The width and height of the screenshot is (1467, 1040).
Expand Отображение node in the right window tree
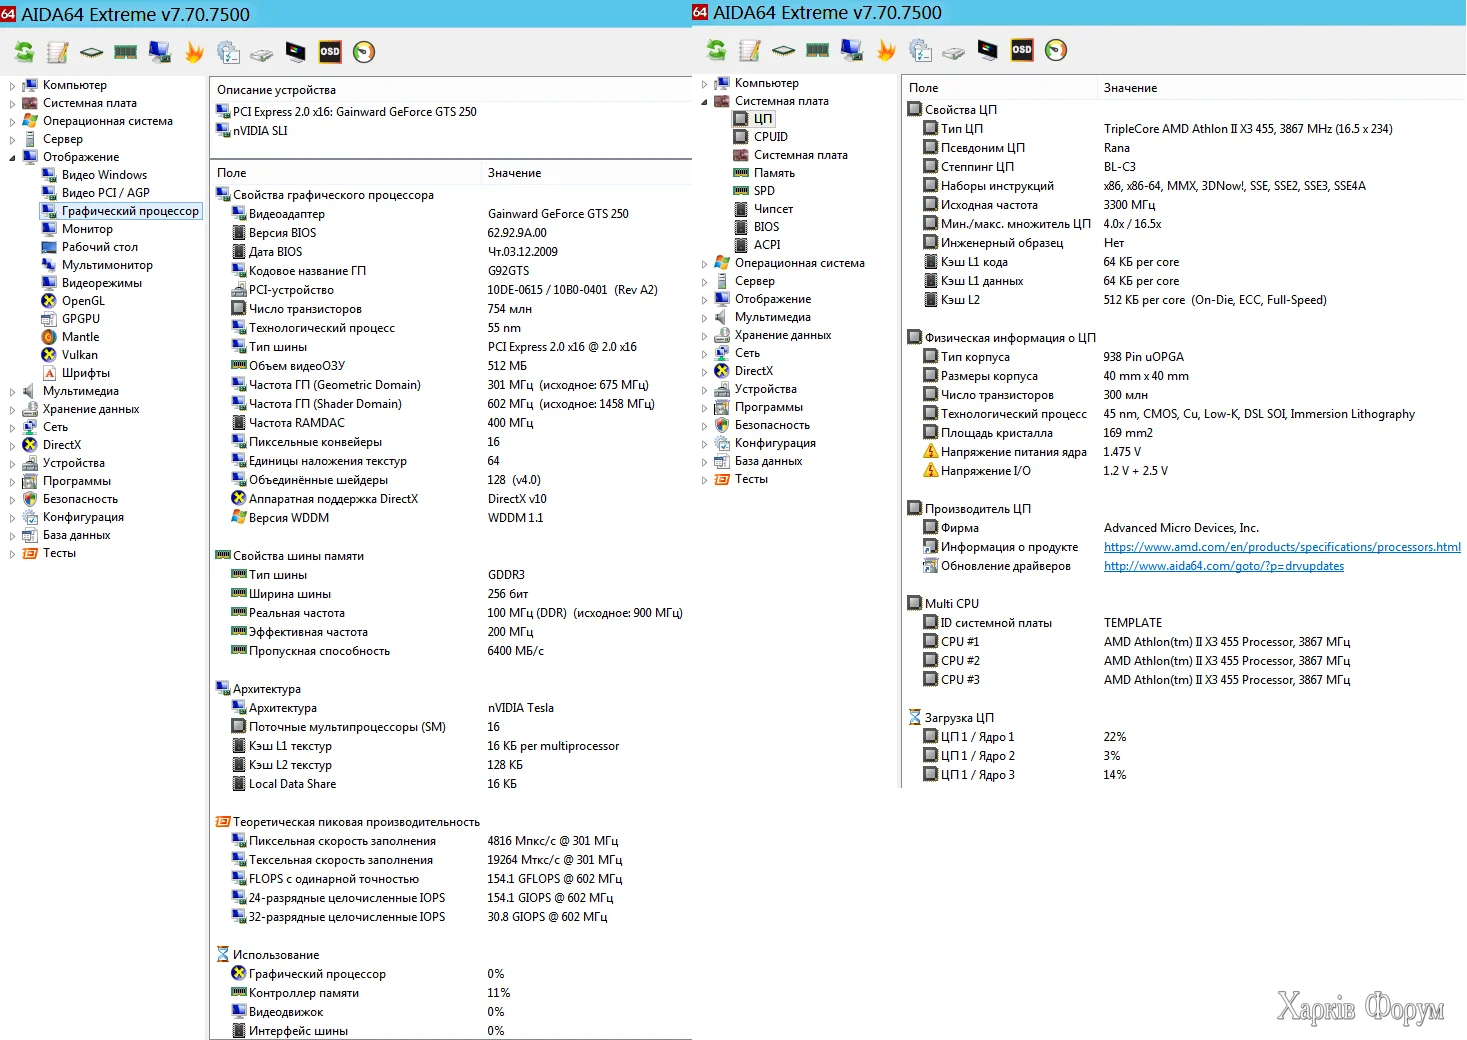704,299
